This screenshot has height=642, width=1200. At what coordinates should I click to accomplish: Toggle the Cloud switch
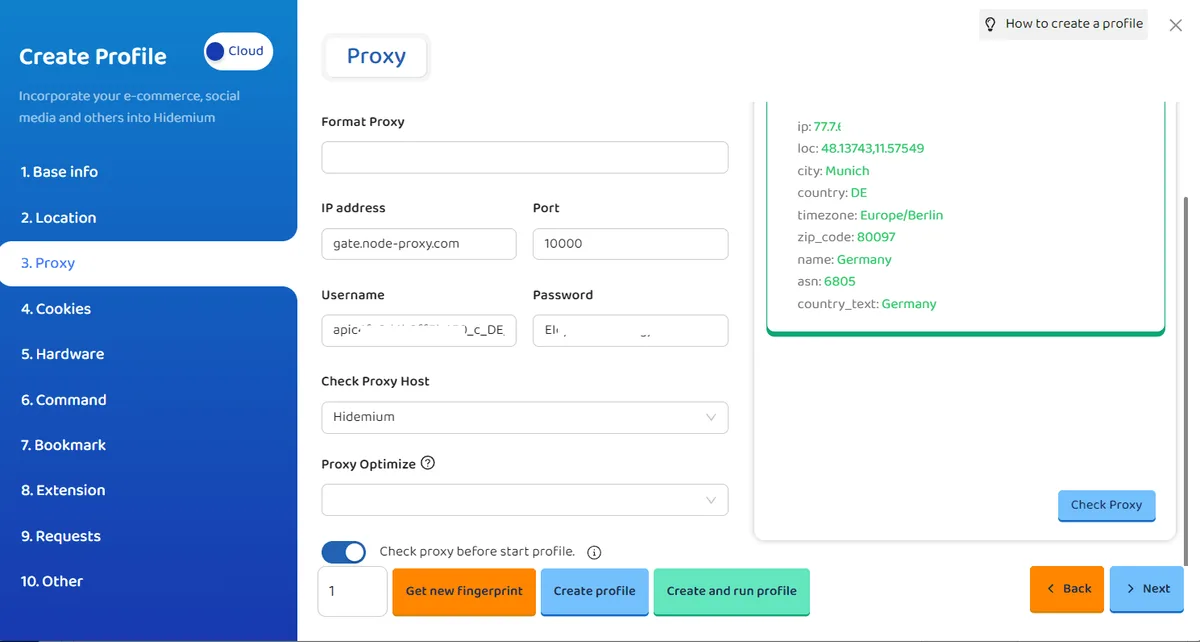tap(238, 51)
